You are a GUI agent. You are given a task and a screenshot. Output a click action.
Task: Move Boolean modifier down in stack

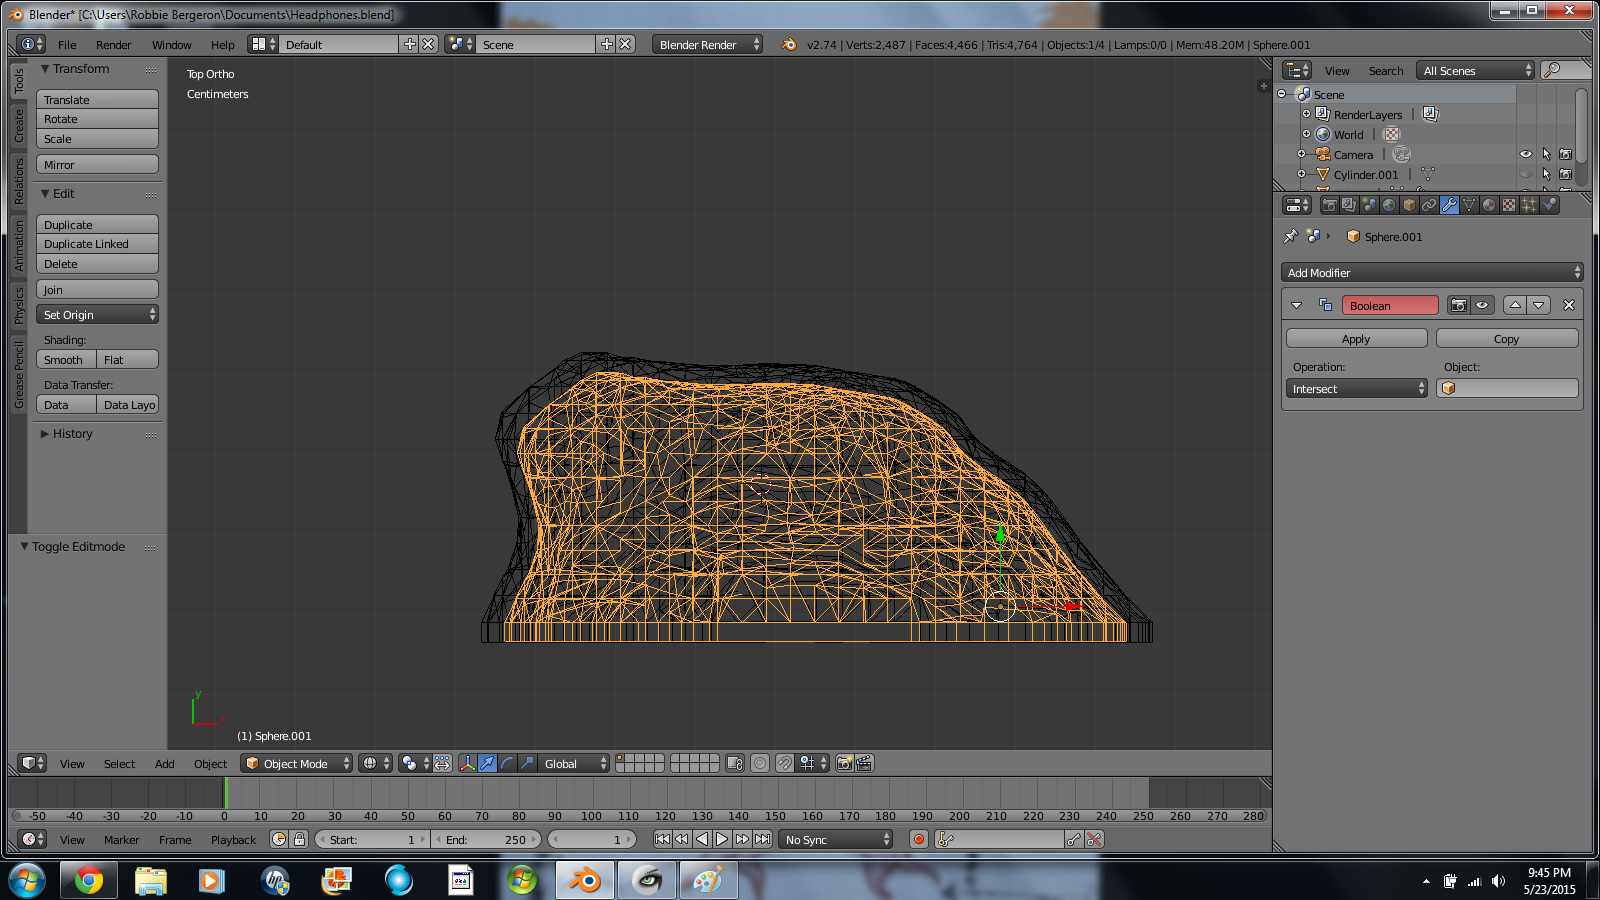coord(1539,305)
